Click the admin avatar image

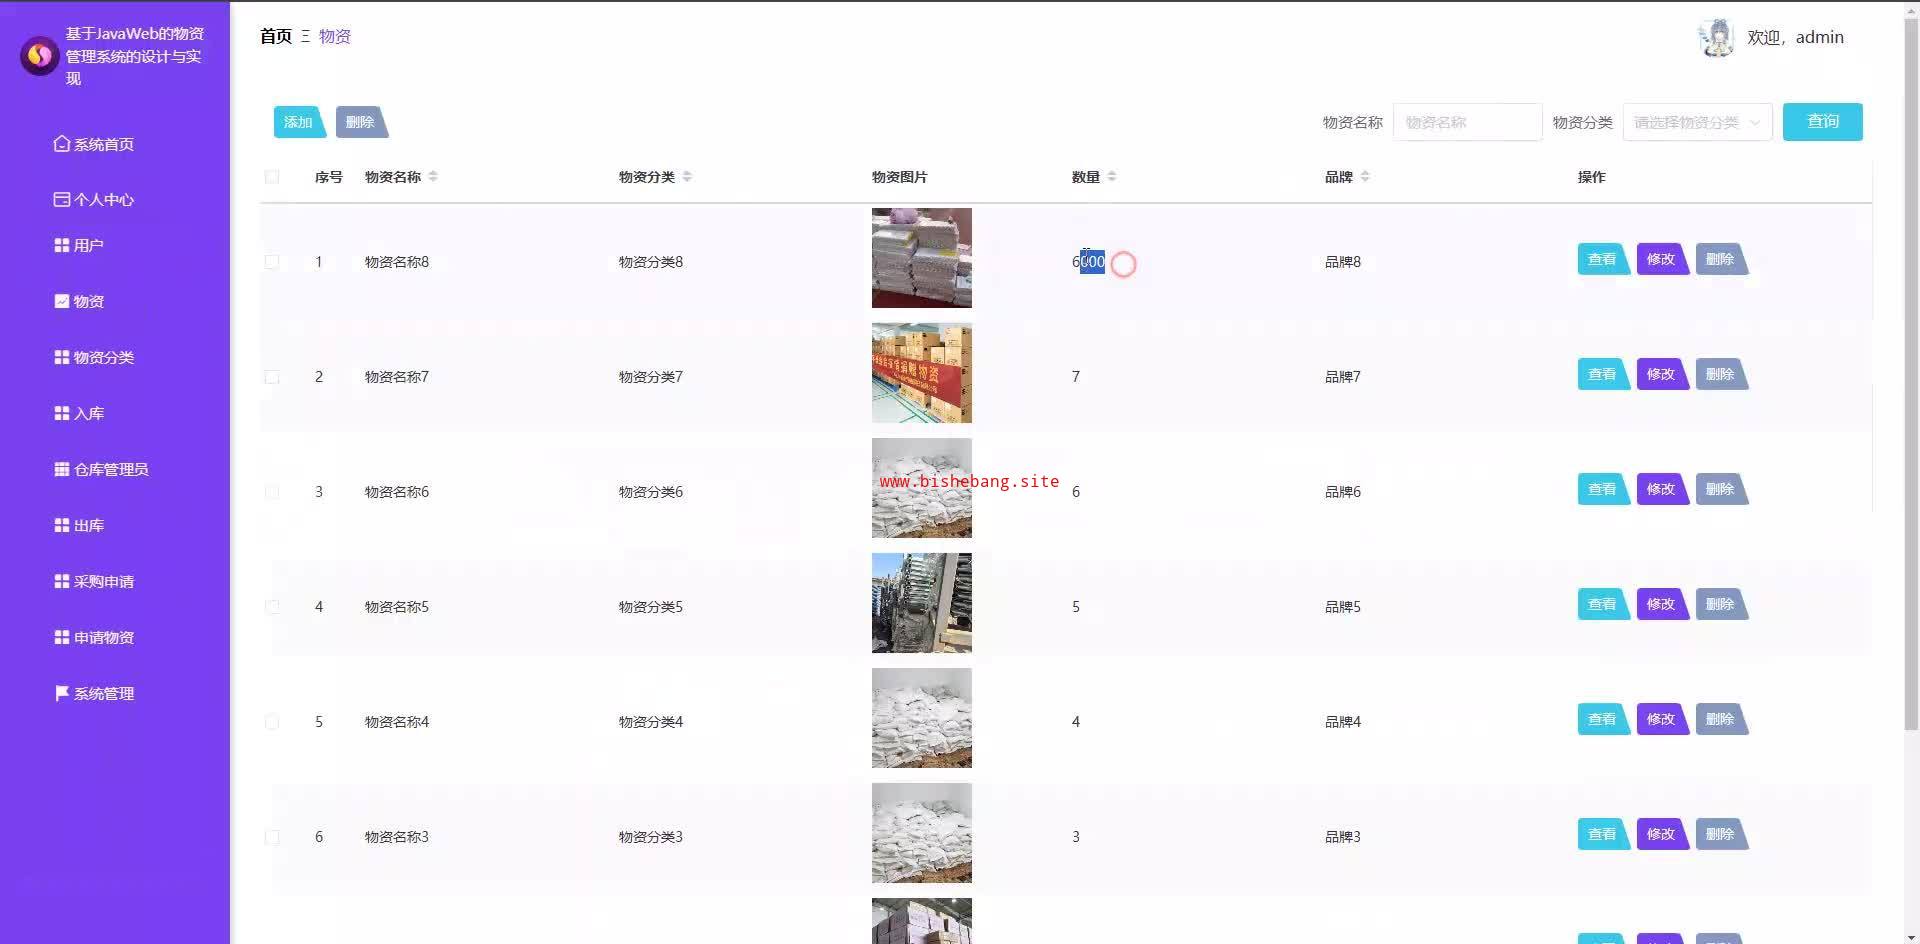pyautogui.click(x=1717, y=38)
